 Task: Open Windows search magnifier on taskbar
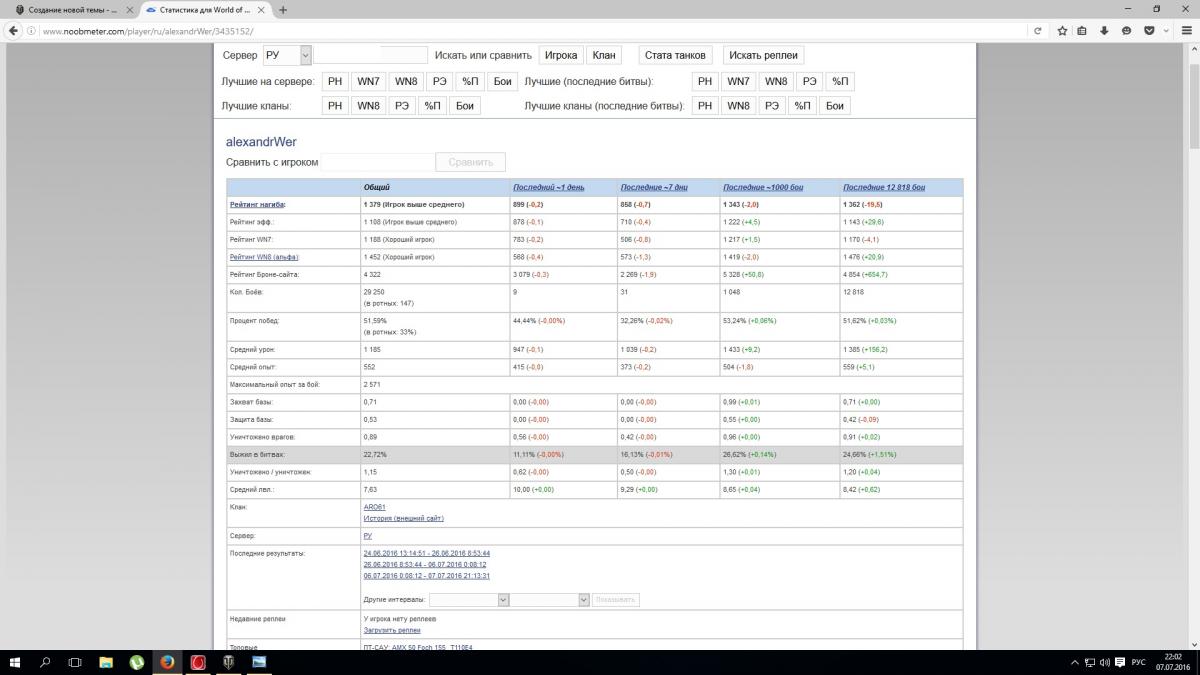[45, 662]
